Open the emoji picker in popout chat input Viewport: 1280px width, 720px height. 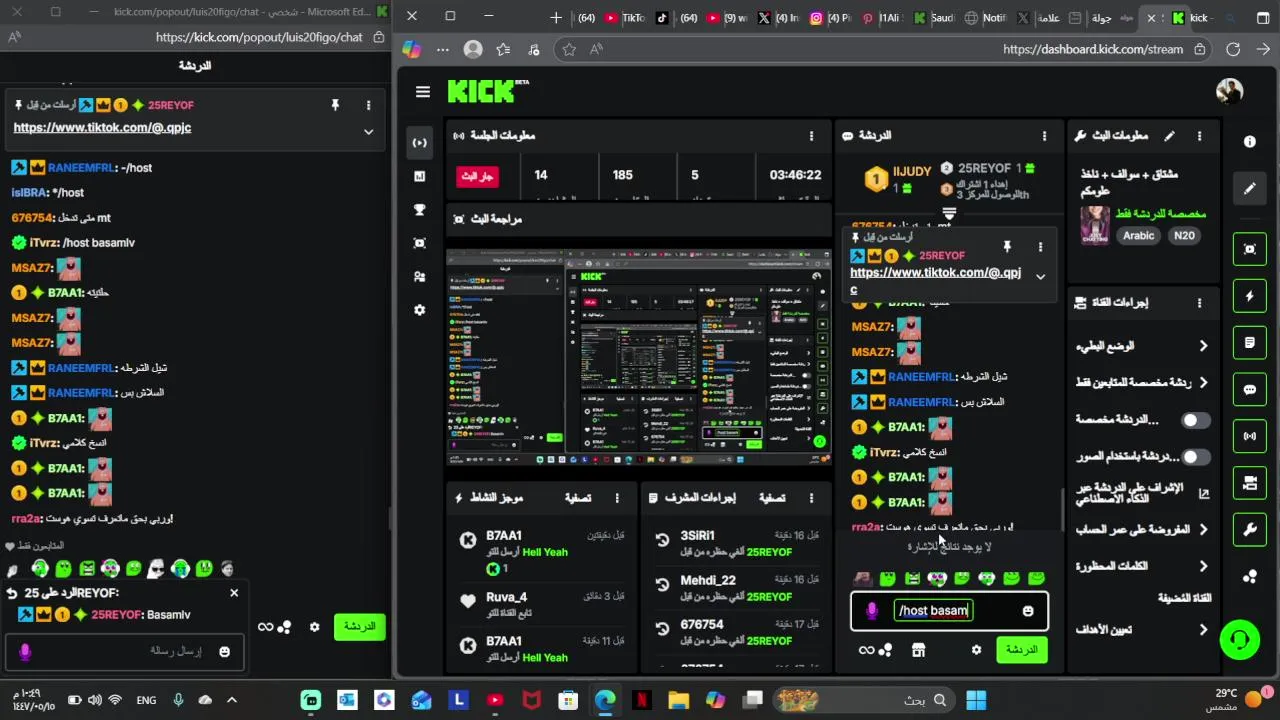[224, 652]
